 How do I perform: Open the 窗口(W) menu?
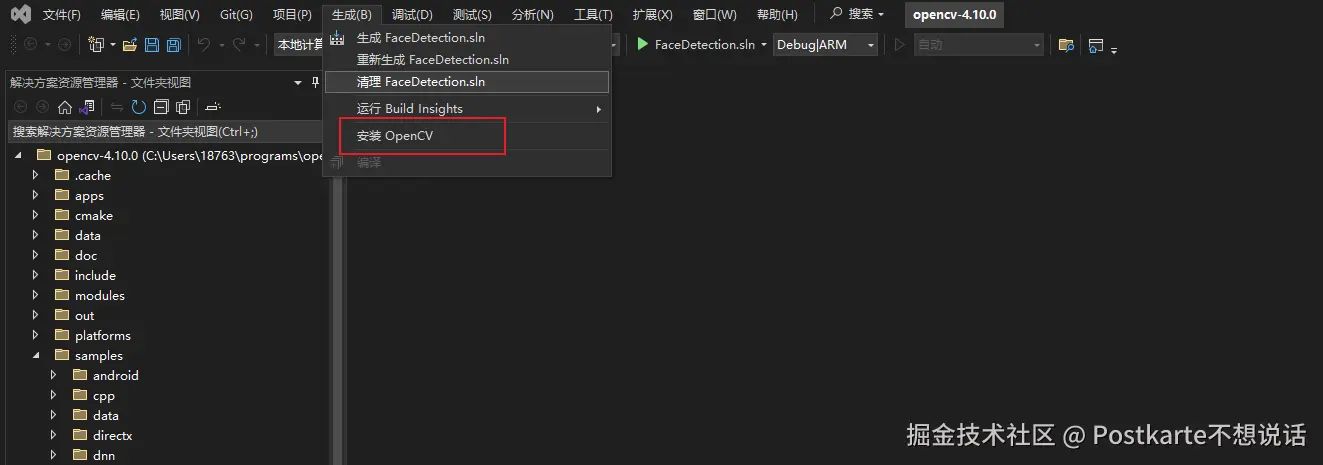coord(714,15)
